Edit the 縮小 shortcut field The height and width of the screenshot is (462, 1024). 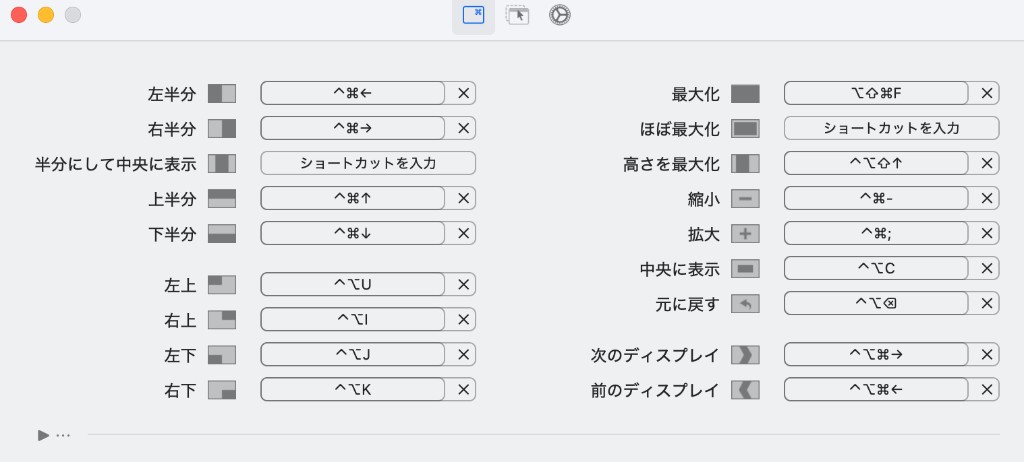coord(876,197)
